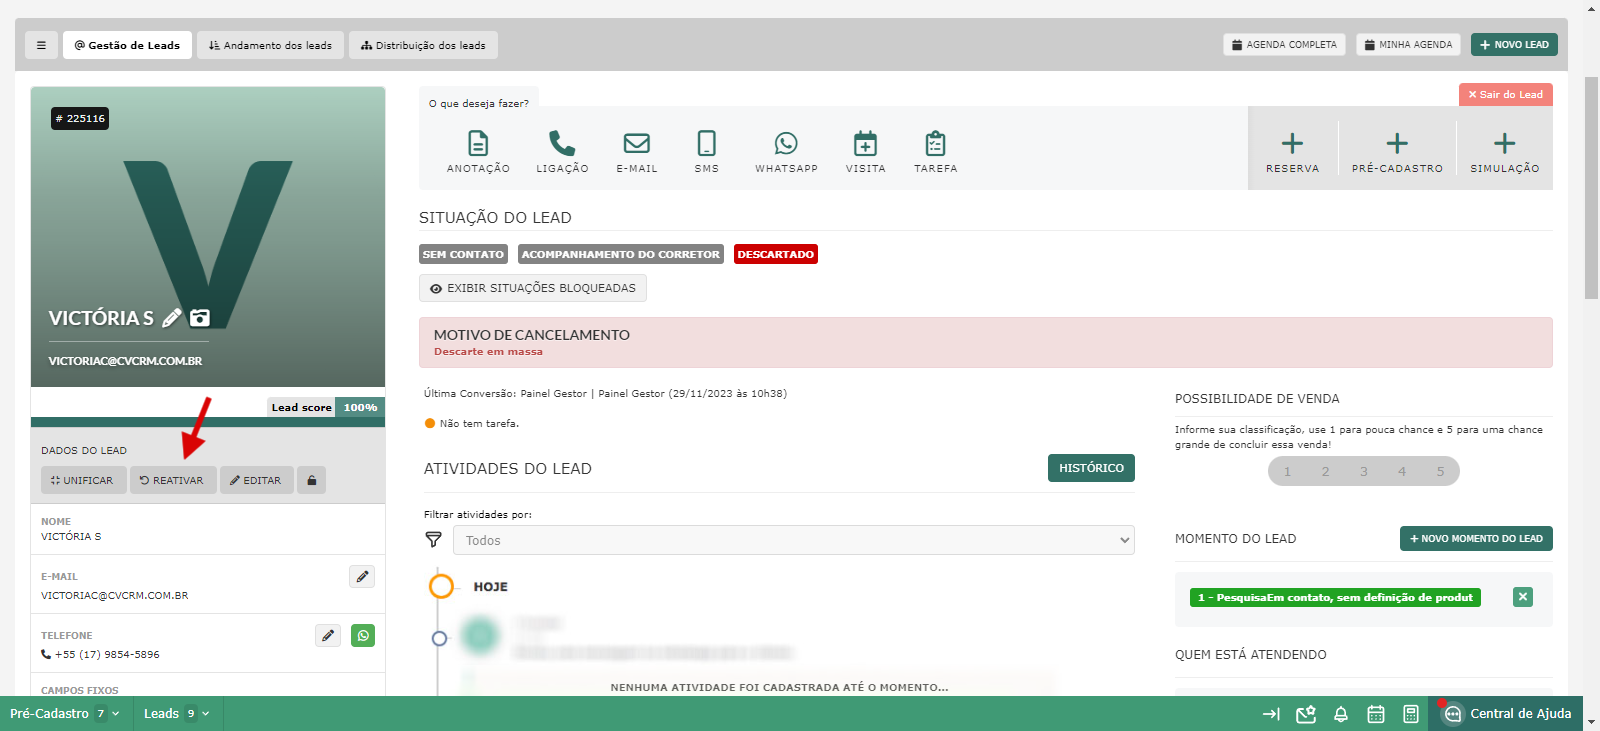Start a Ligação phone call
The image size is (1600, 731).
click(x=562, y=151)
